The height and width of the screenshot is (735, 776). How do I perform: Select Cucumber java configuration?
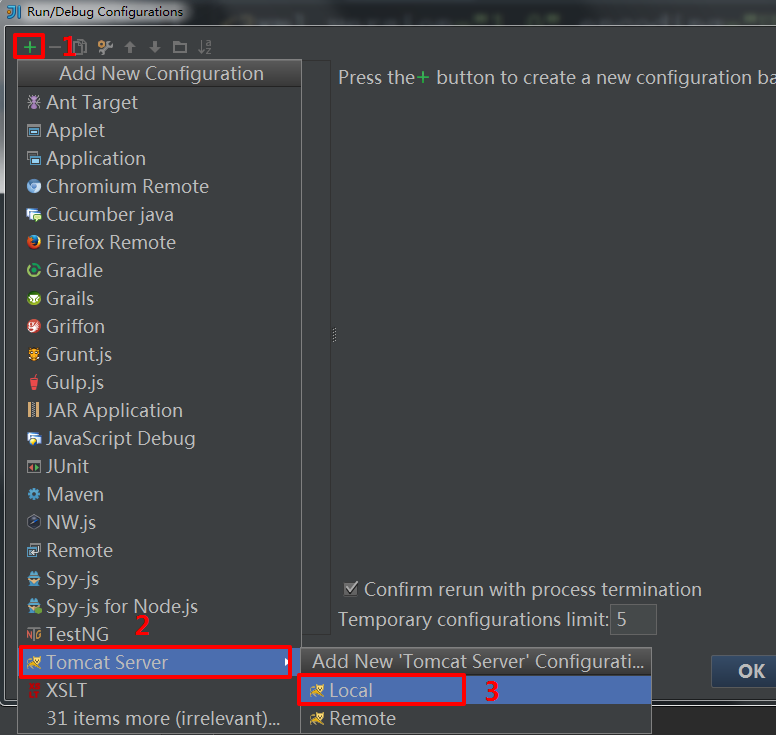click(x=159, y=214)
